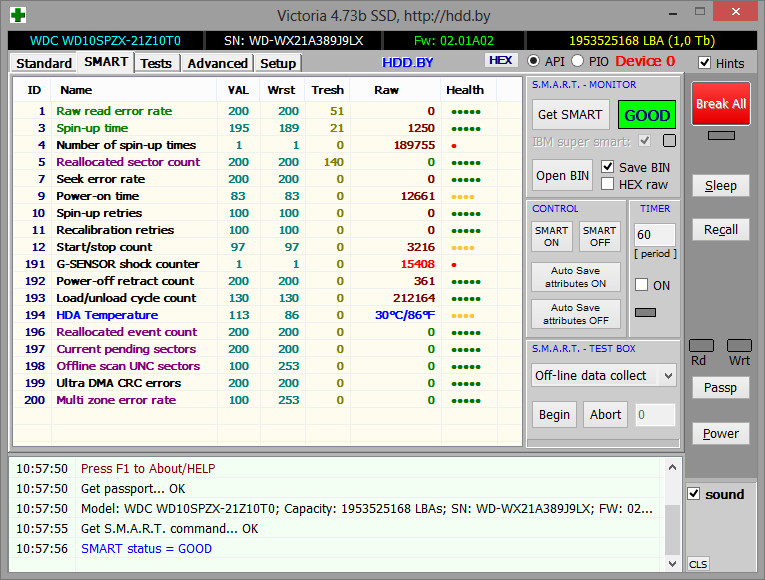Click the timer period input field showing 60
This screenshot has width=765, height=580.
tap(655, 235)
